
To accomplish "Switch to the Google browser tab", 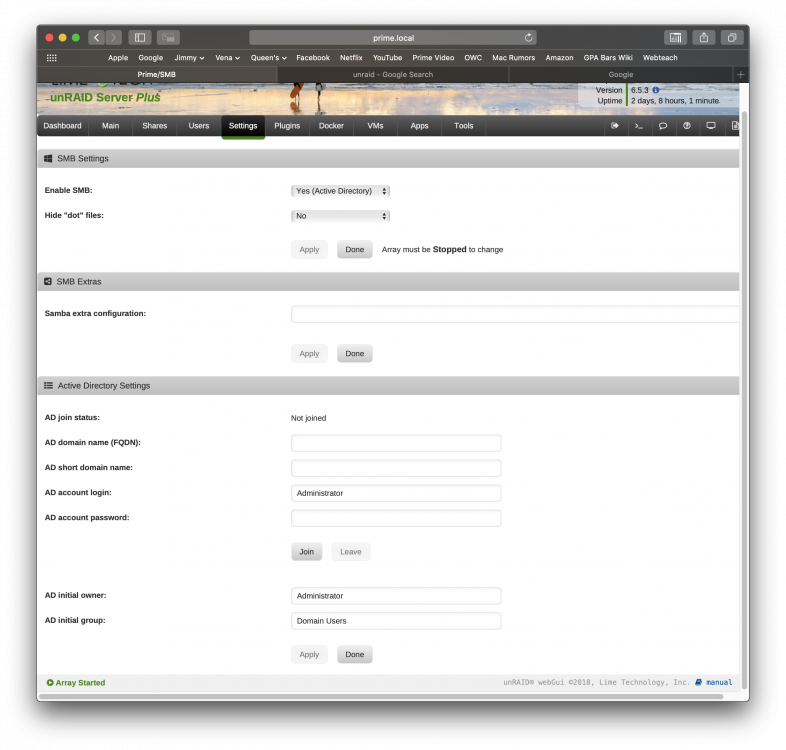I will (621, 74).
